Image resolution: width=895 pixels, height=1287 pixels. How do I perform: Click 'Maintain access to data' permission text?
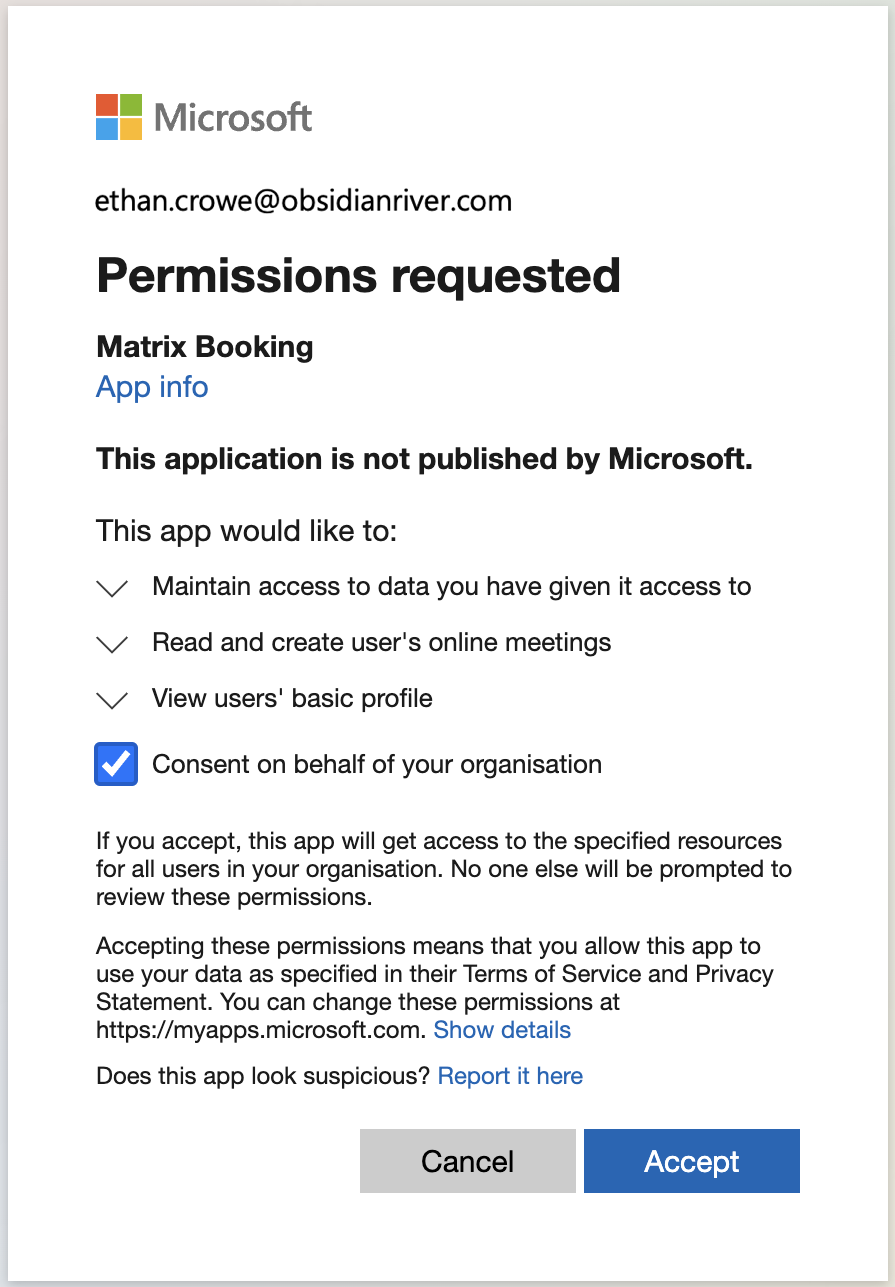tap(451, 586)
